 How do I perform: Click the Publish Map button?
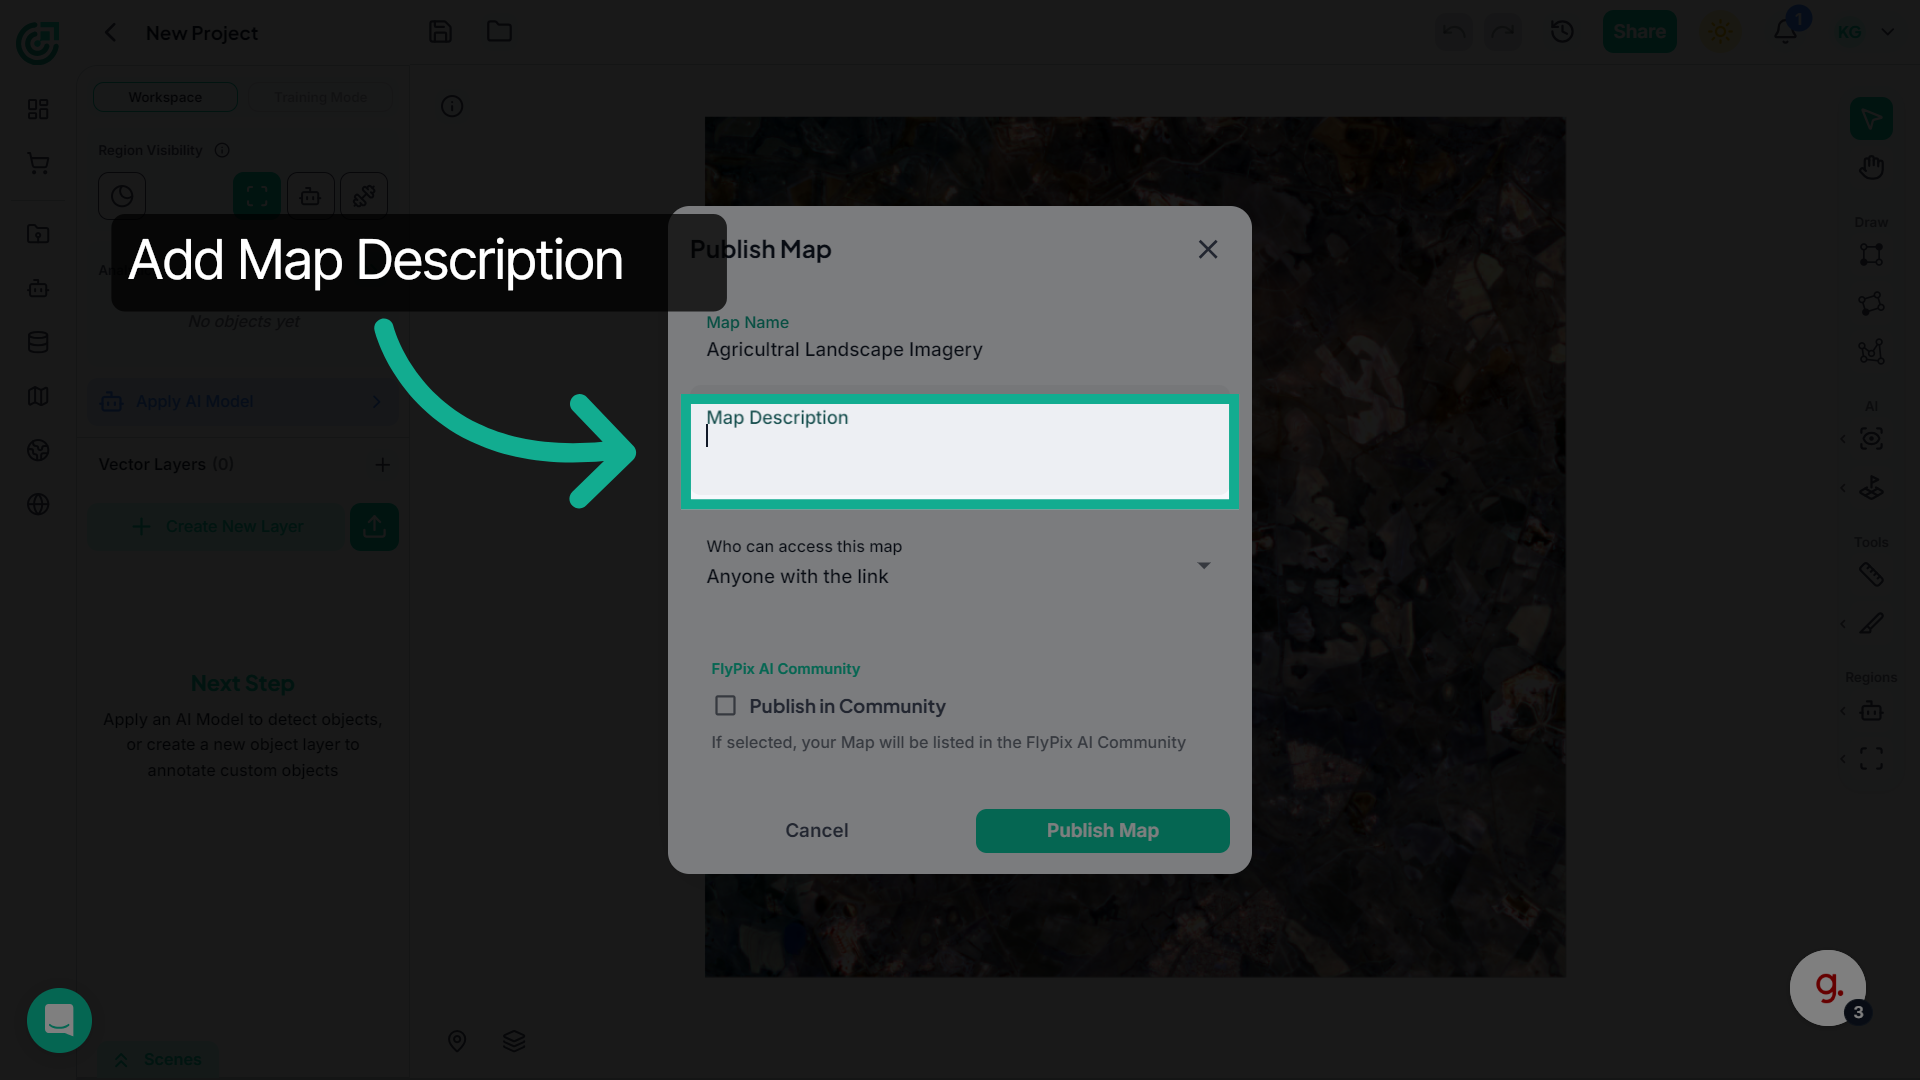(x=1102, y=831)
